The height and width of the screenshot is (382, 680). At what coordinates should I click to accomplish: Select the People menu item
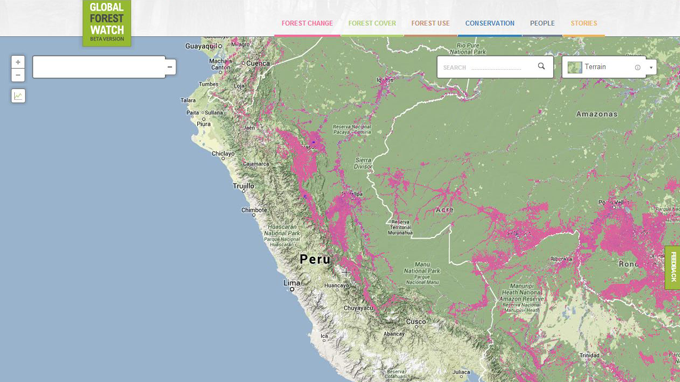point(542,23)
